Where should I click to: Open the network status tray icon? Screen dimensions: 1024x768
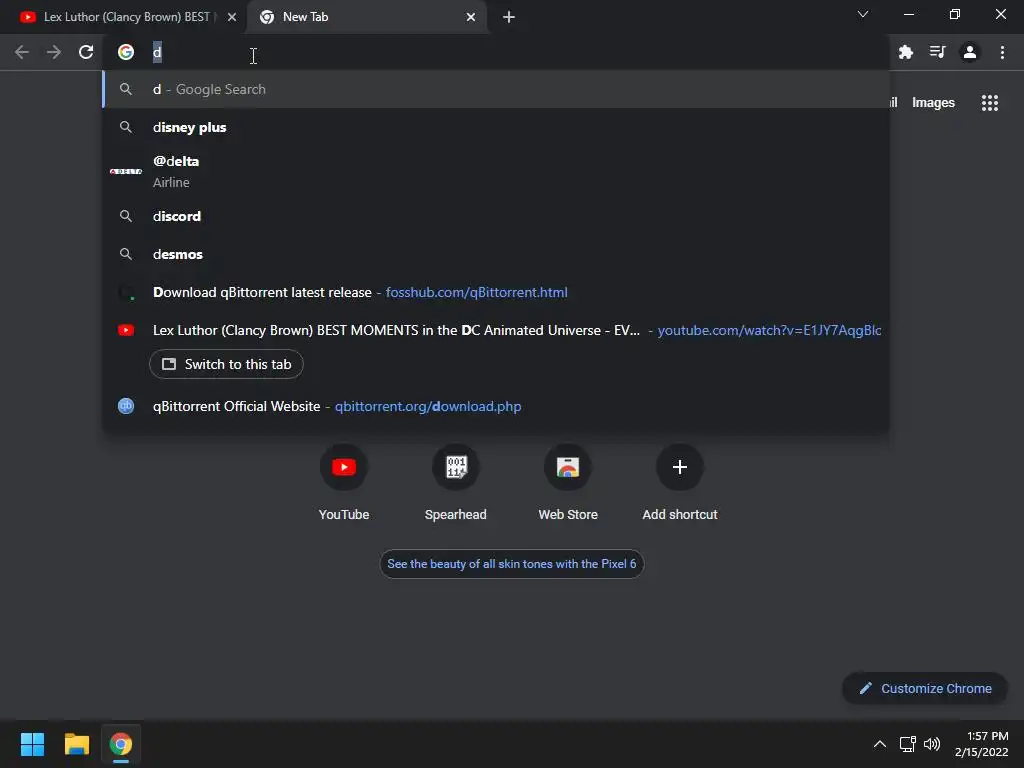click(907, 744)
